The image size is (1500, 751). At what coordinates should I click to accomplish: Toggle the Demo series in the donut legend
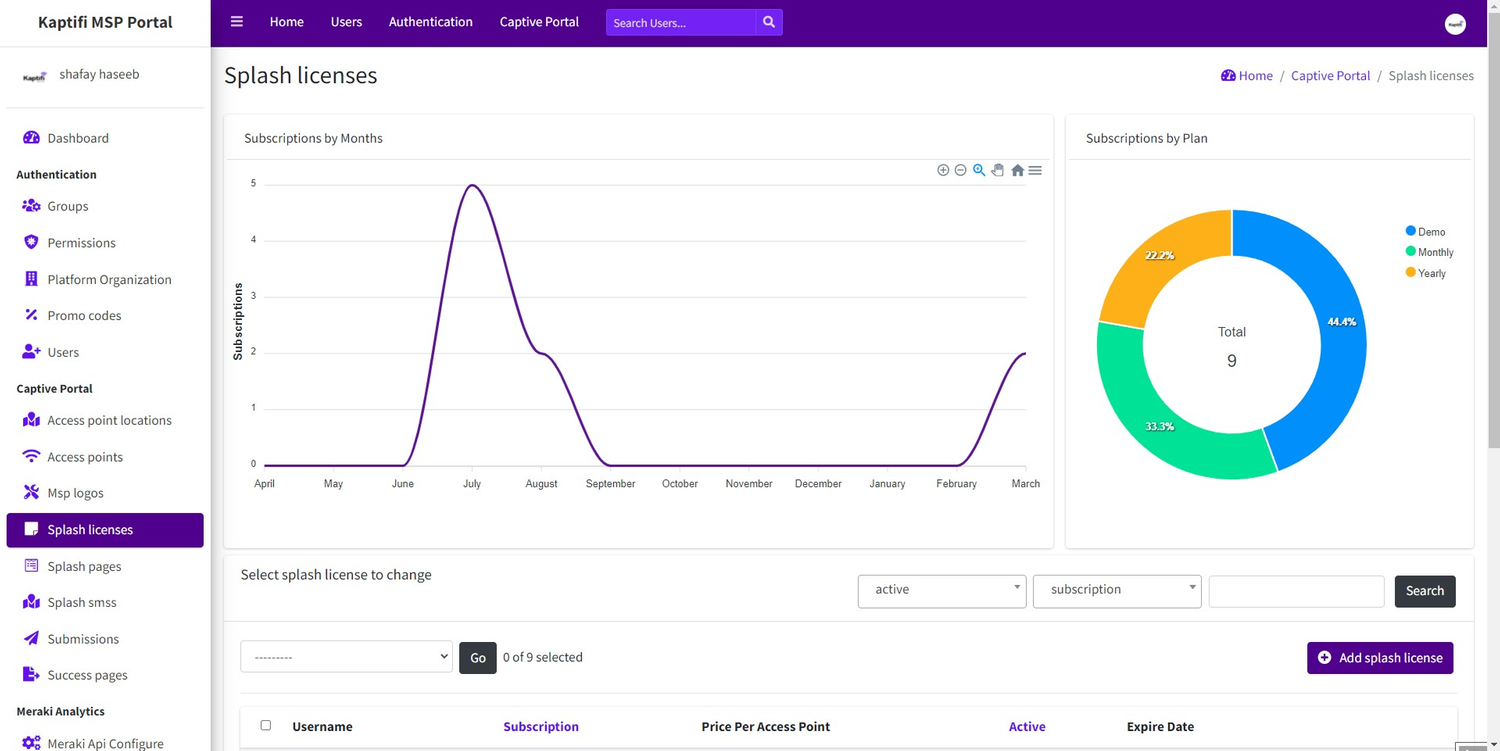pyautogui.click(x=1427, y=231)
